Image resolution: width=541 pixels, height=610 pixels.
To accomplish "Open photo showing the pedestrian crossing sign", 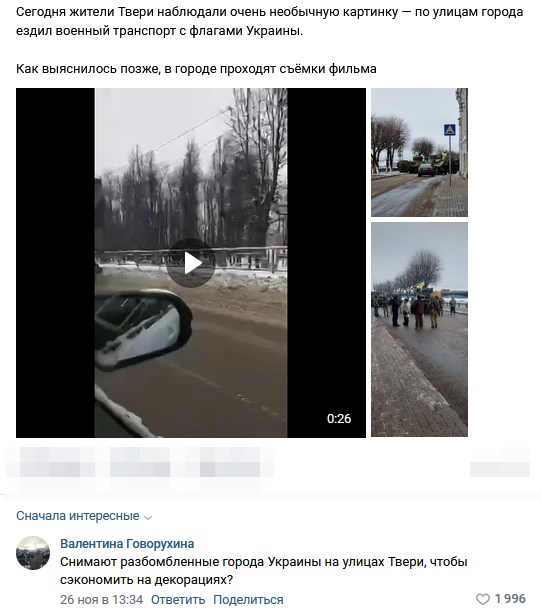I will tap(419, 152).
